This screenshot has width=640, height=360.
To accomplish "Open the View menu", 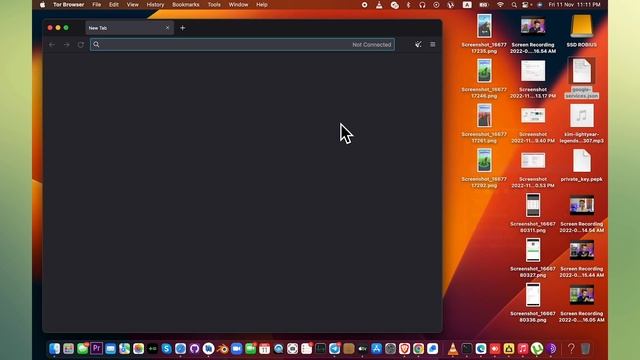I will click(132, 4).
